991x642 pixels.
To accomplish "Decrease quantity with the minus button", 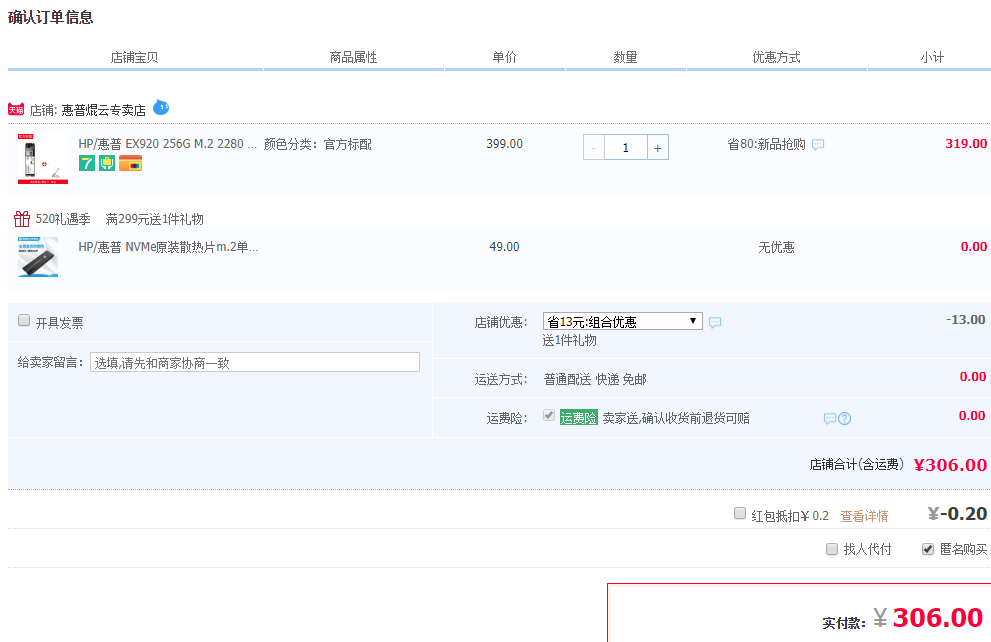I will point(593,148).
